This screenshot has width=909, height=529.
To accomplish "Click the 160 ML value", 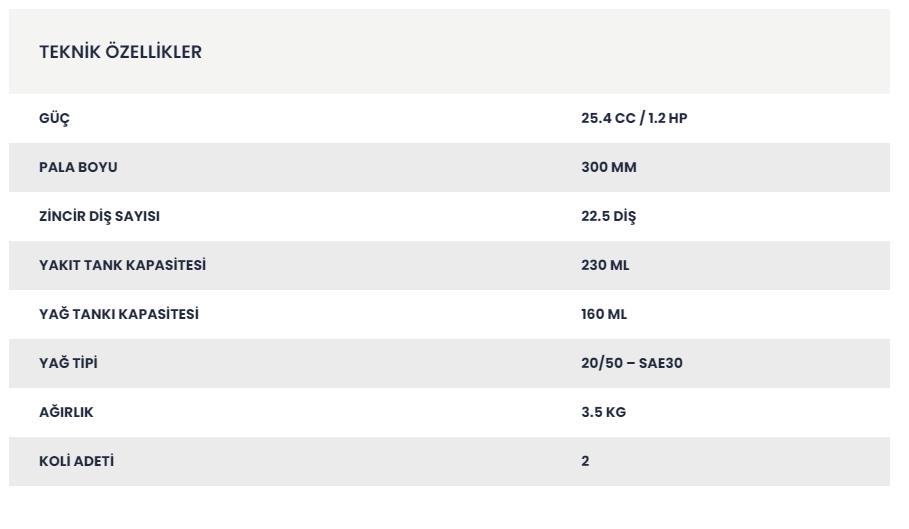I will pyautogui.click(x=604, y=314).
